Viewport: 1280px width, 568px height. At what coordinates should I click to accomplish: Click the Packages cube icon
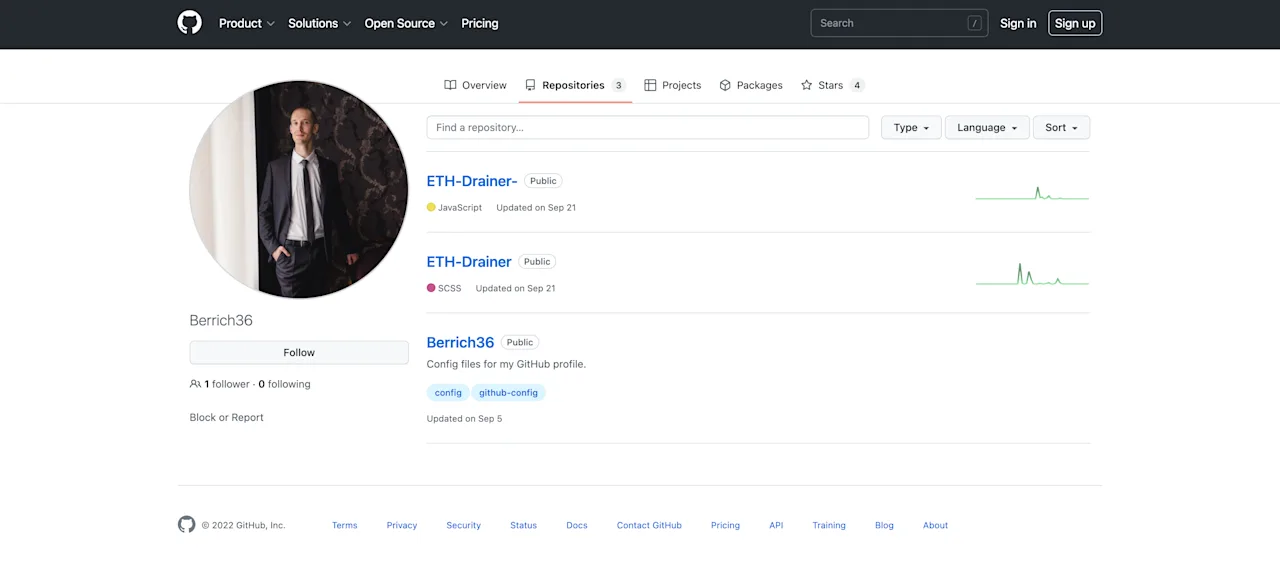coord(725,85)
